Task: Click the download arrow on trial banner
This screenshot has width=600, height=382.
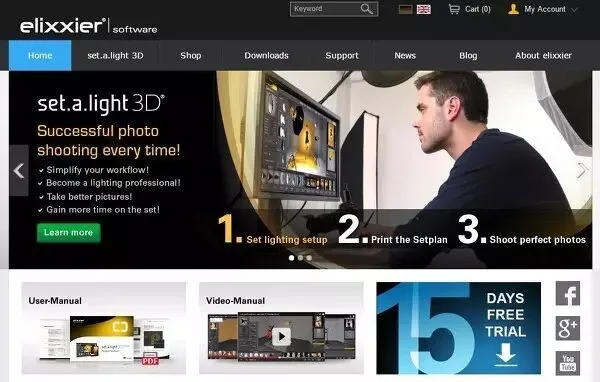Action: coord(505,354)
